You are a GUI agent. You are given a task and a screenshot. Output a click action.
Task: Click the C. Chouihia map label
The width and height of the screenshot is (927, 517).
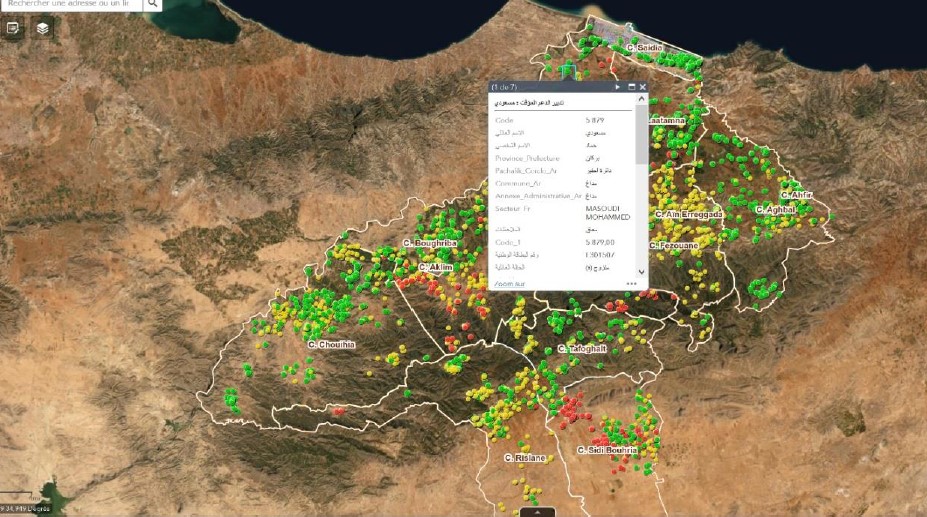point(331,344)
